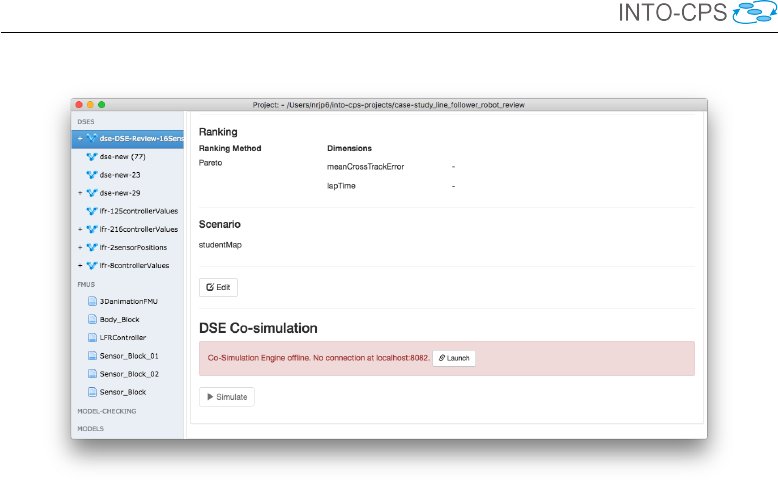778x484 pixels.
Task: Expand the lfr-8controllerValues tree node
Action: pyautogui.click(x=79, y=265)
